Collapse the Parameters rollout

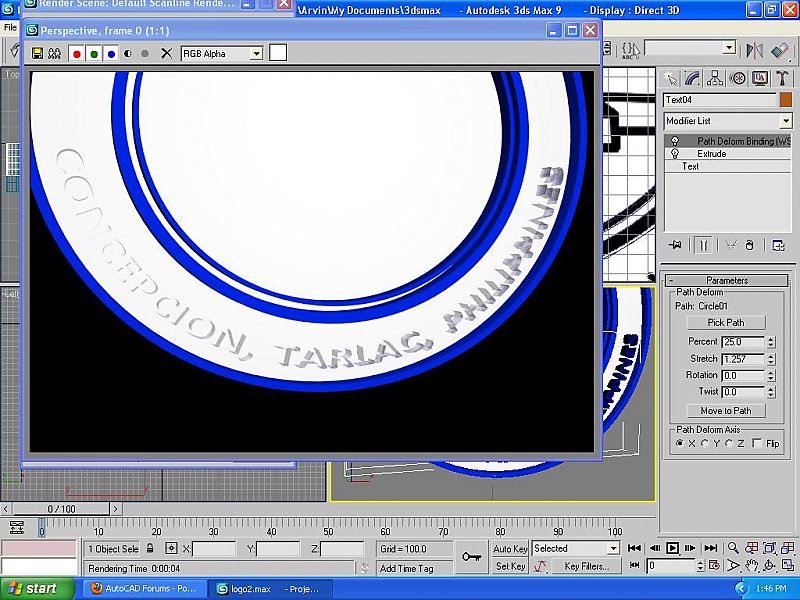pos(727,280)
